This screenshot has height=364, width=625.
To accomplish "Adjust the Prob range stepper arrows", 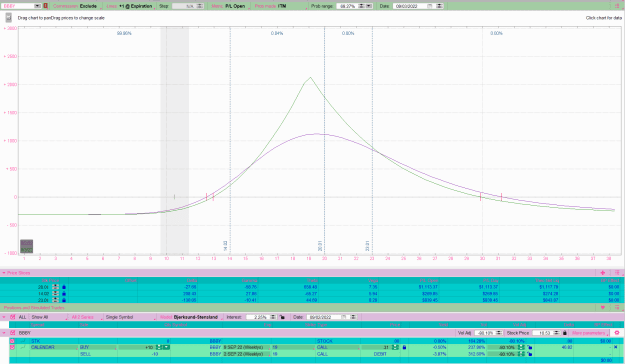I will (361, 6).
